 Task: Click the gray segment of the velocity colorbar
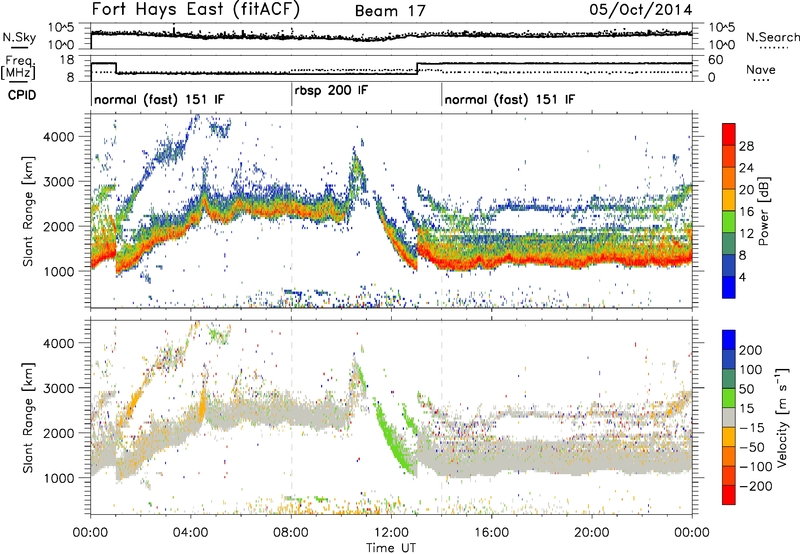click(729, 418)
